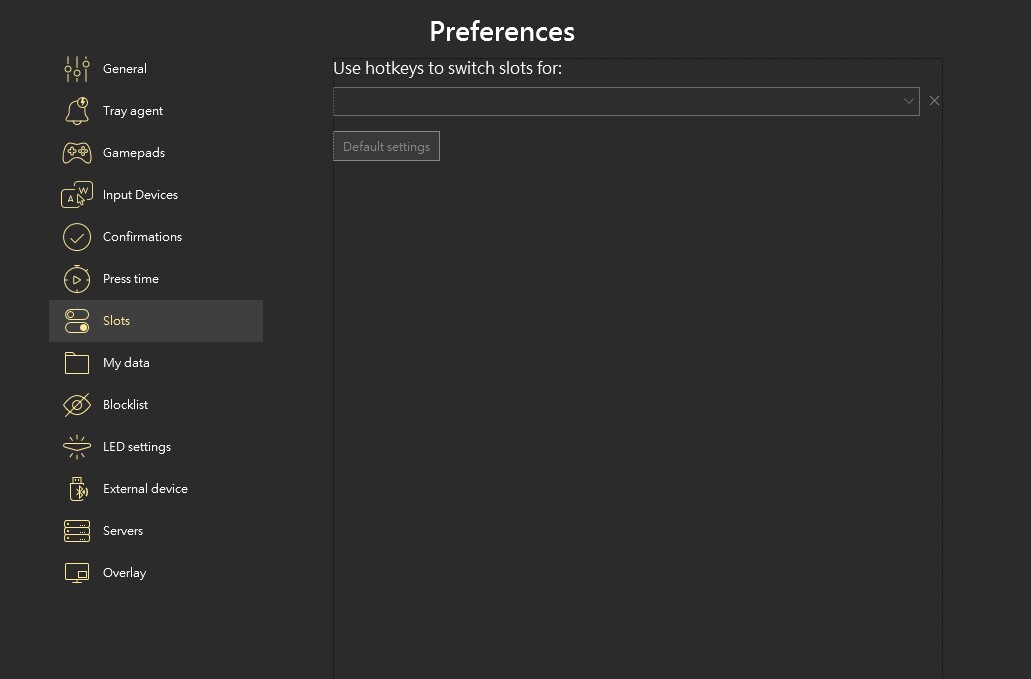Select the Gamepads controller icon
This screenshot has width=1031, height=679.
tap(77, 153)
